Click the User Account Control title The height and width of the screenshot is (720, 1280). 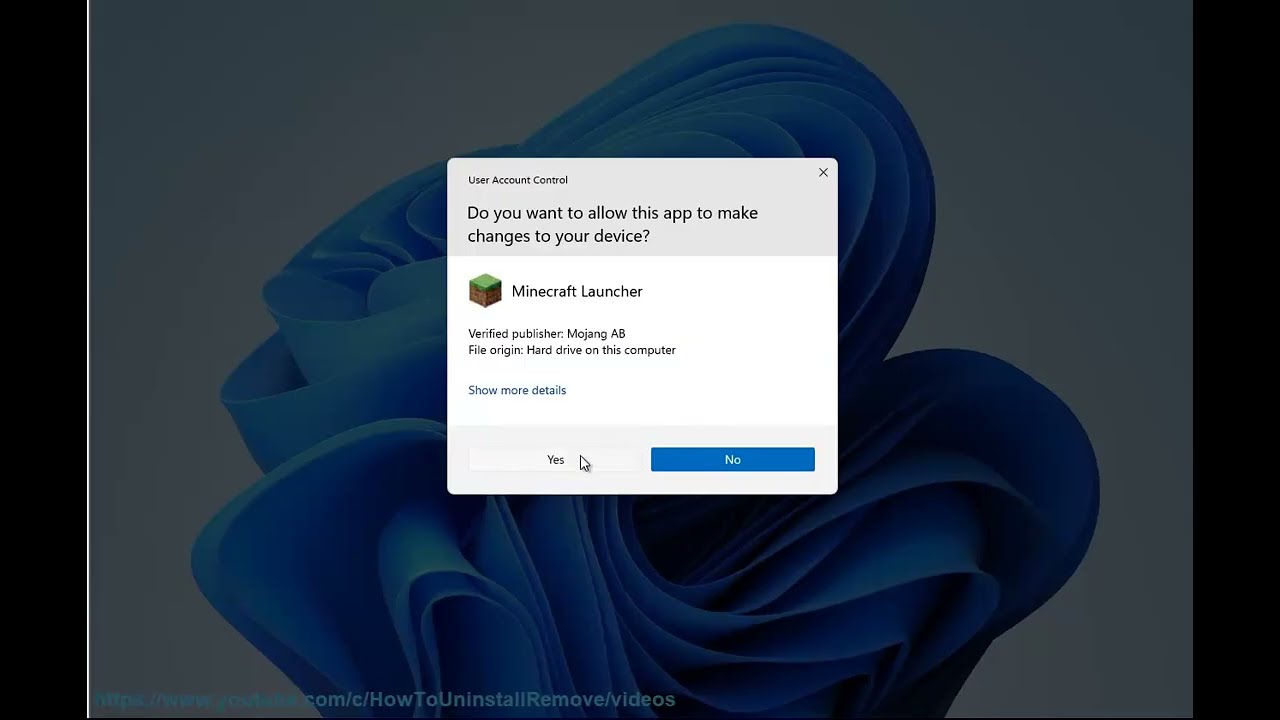click(x=518, y=180)
